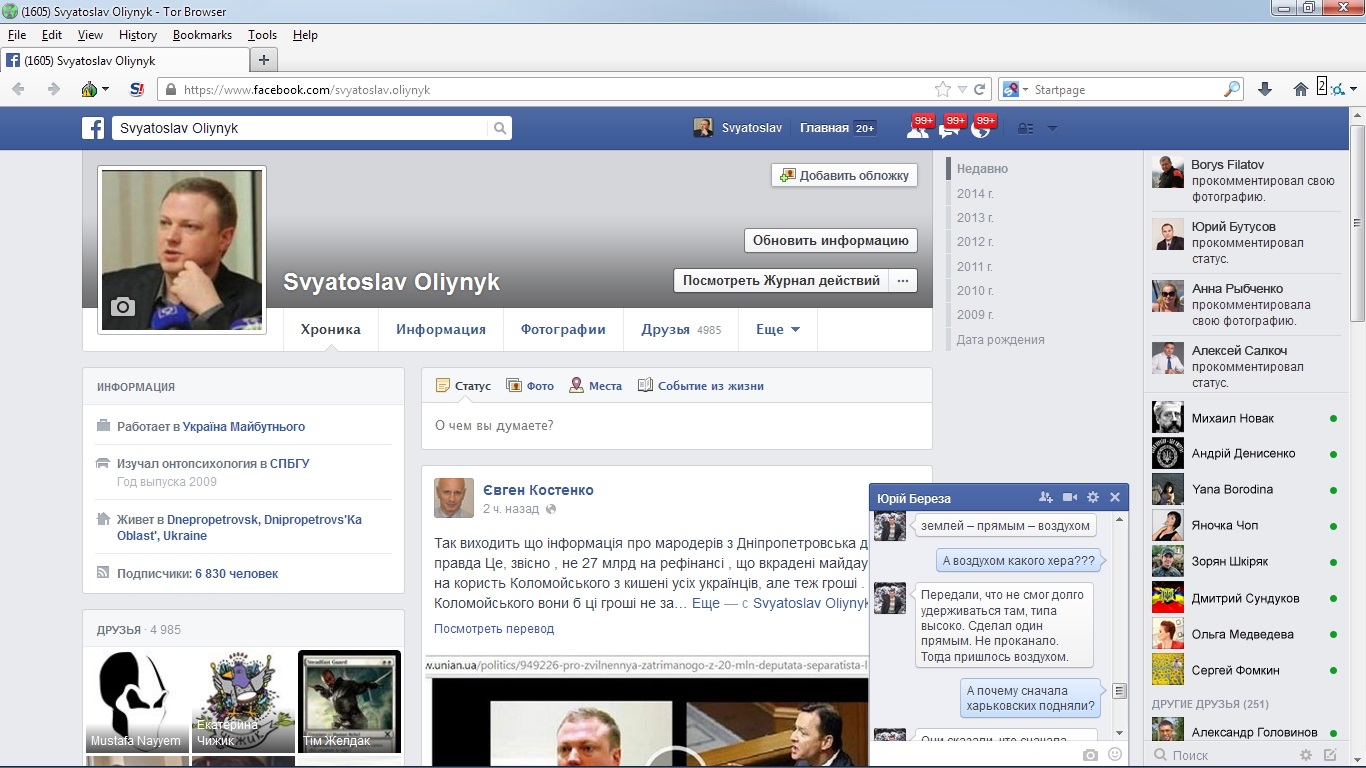Open the History menu
The width and height of the screenshot is (1366, 768).
138,35
